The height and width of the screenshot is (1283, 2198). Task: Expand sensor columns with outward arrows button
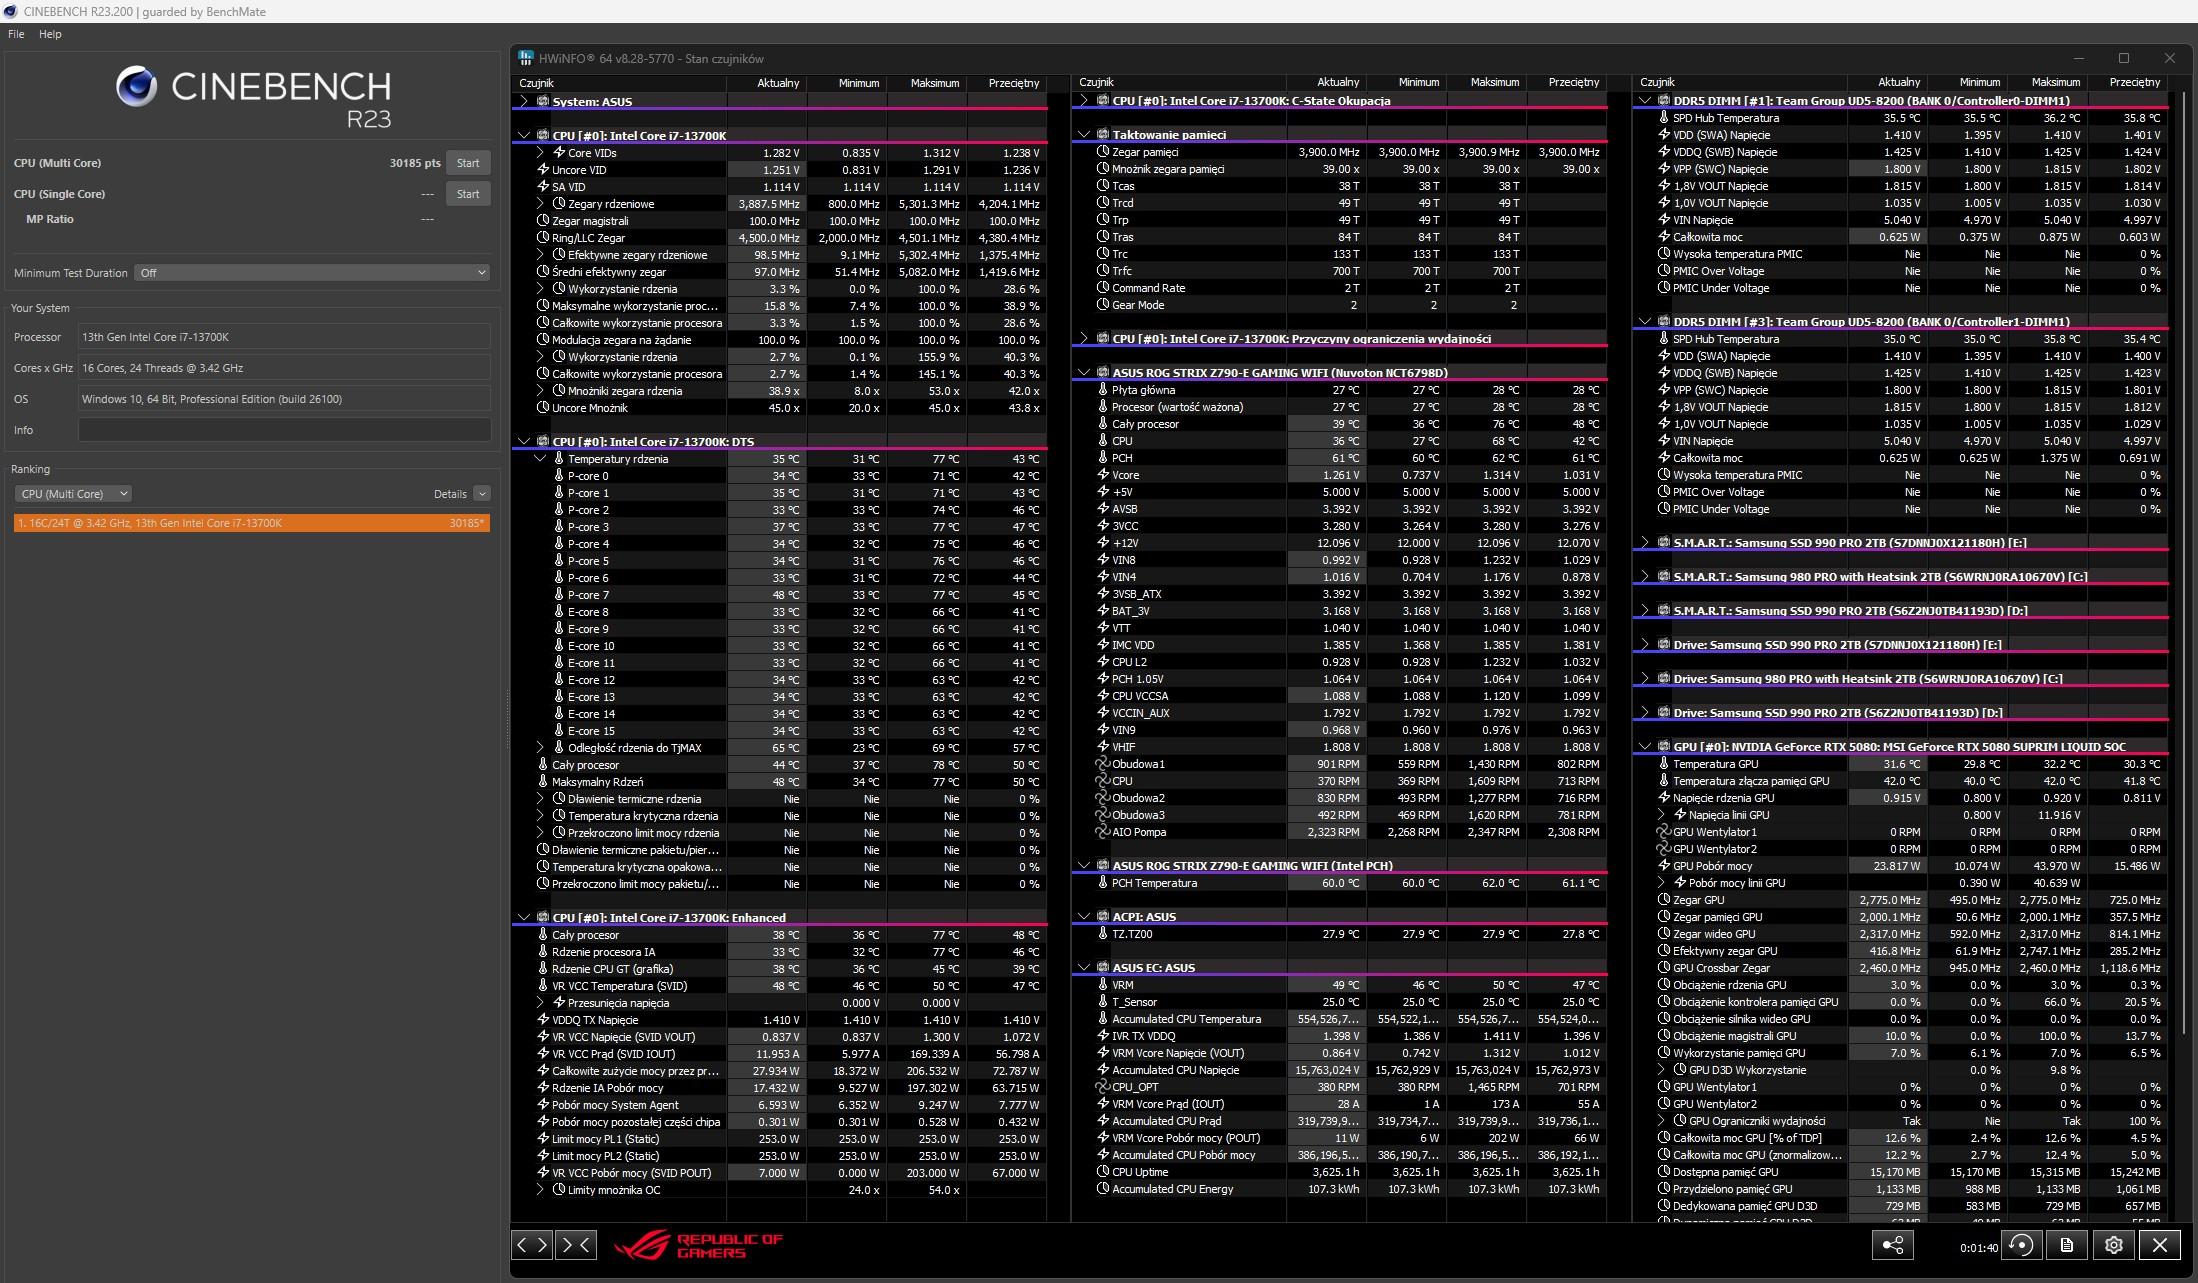(x=531, y=1245)
